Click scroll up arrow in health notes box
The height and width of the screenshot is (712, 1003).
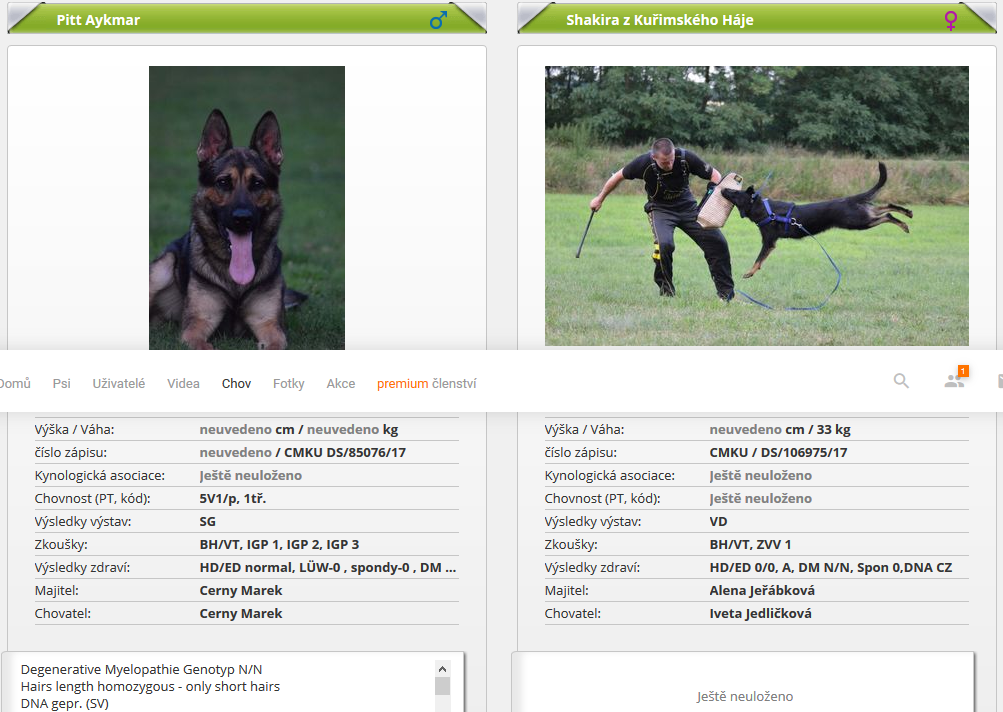coord(442,668)
